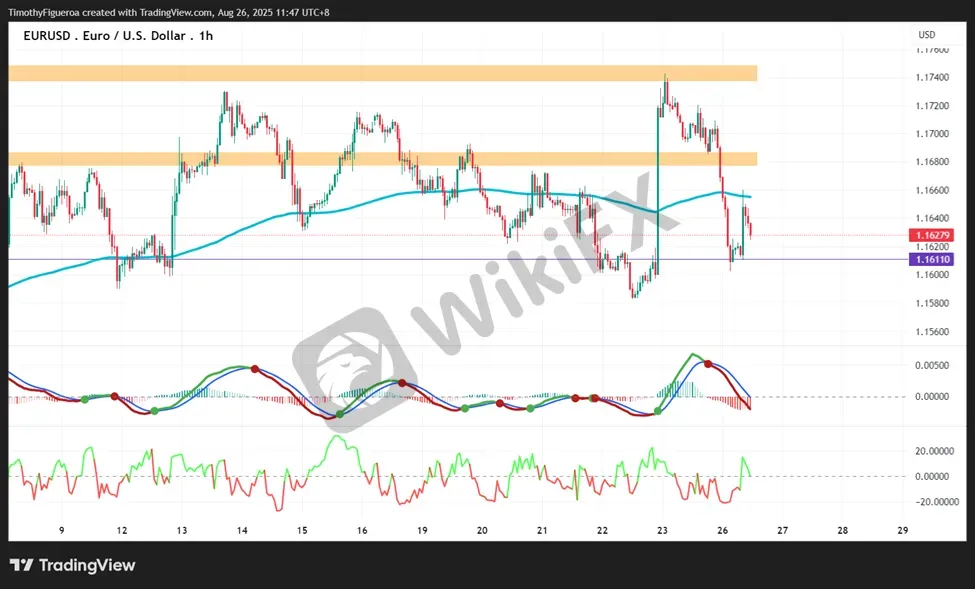Click date label 15 on time axis
This screenshot has height=589, width=975.
click(302, 531)
